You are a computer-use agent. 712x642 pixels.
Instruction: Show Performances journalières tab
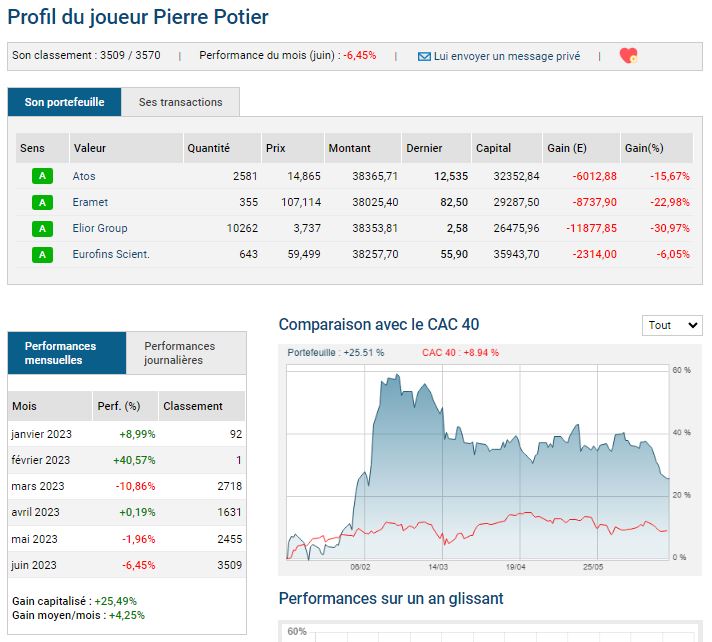(x=186, y=353)
